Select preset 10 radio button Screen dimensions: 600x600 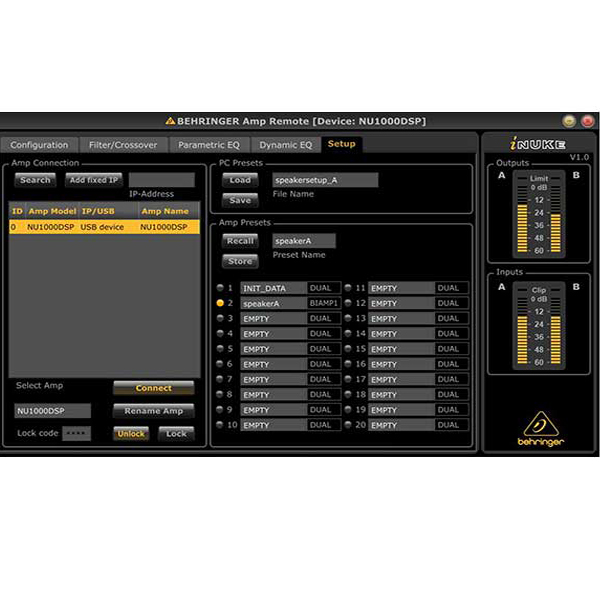(220, 425)
